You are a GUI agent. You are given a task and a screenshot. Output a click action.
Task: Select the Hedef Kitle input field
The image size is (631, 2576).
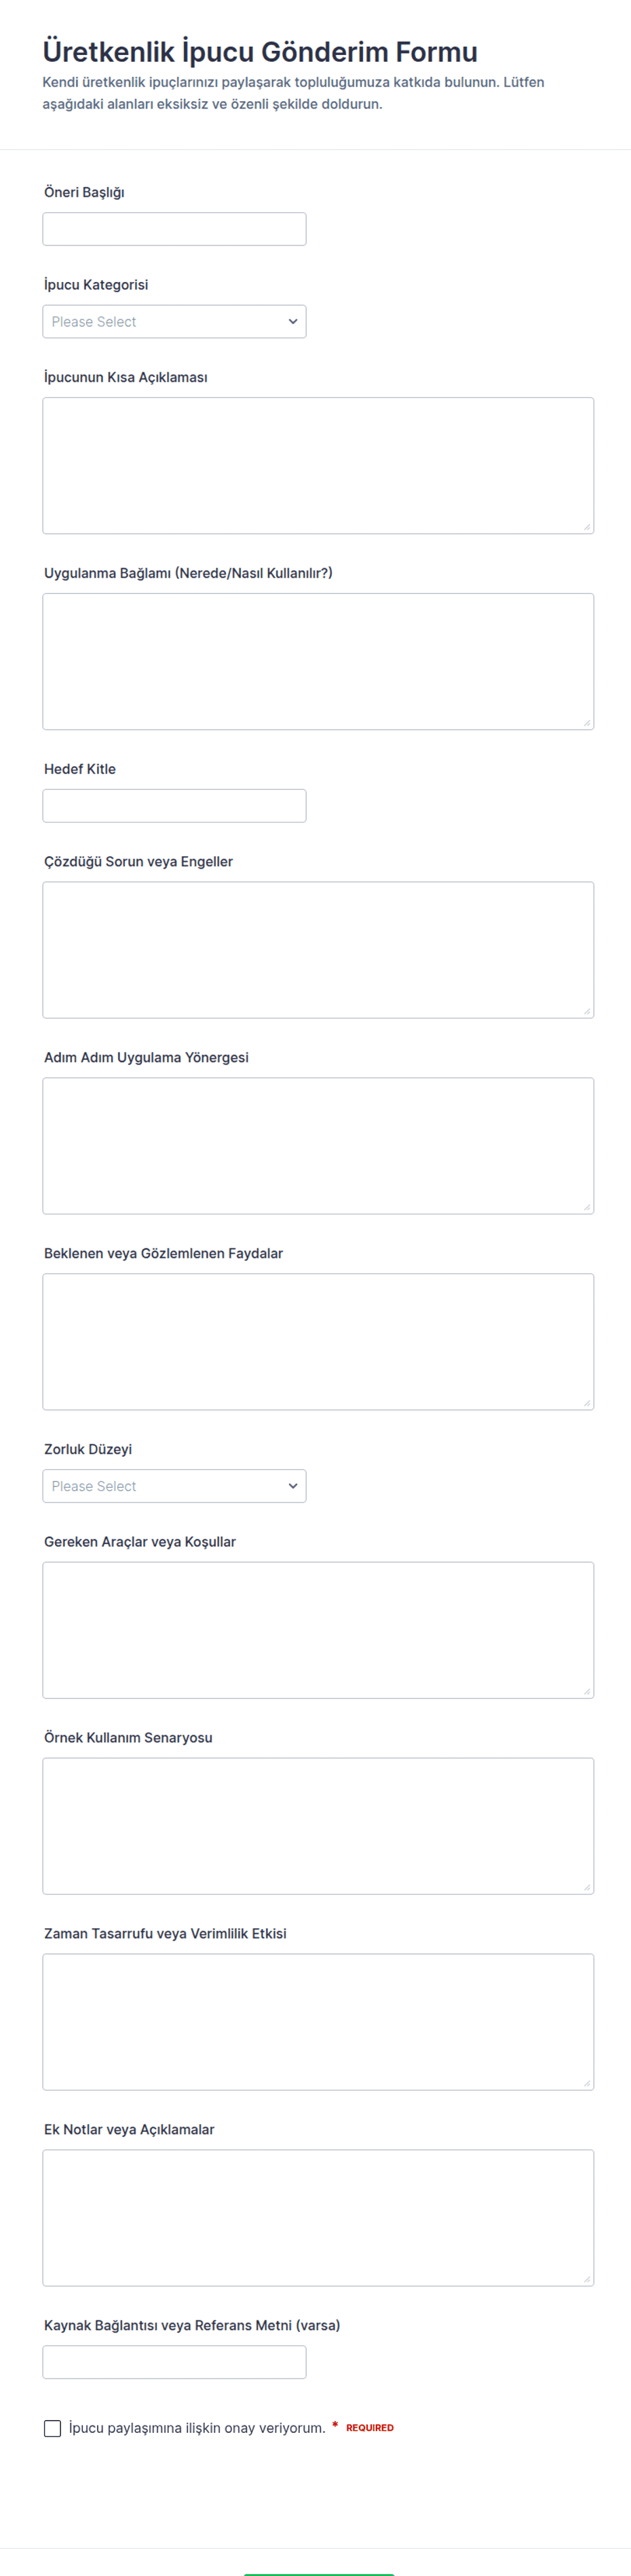(x=174, y=806)
